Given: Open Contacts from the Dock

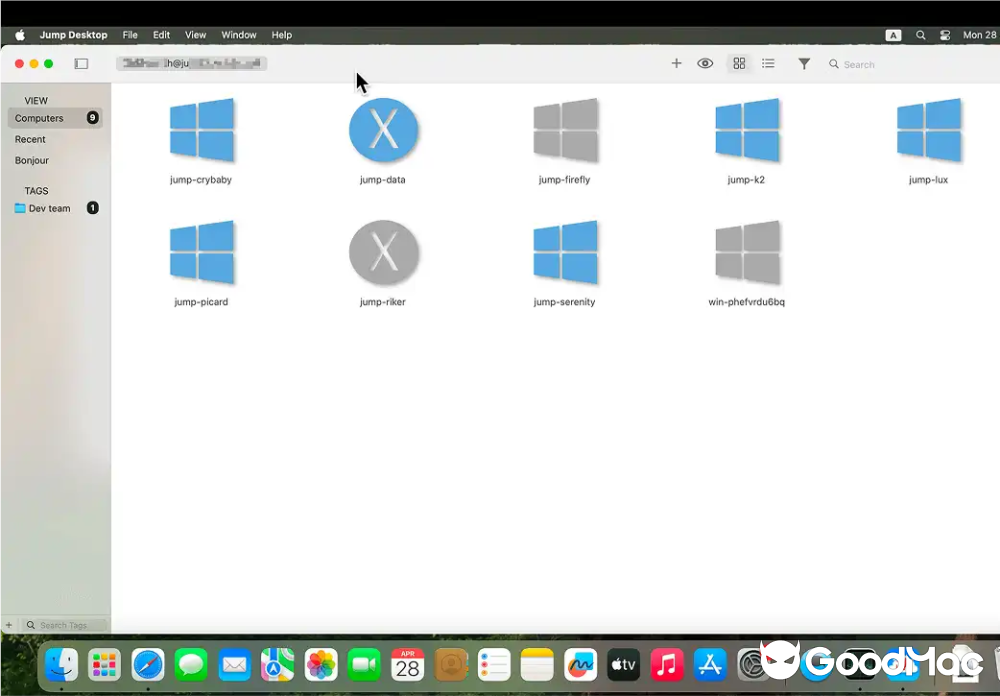Looking at the screenshot, I should (451, 665).
